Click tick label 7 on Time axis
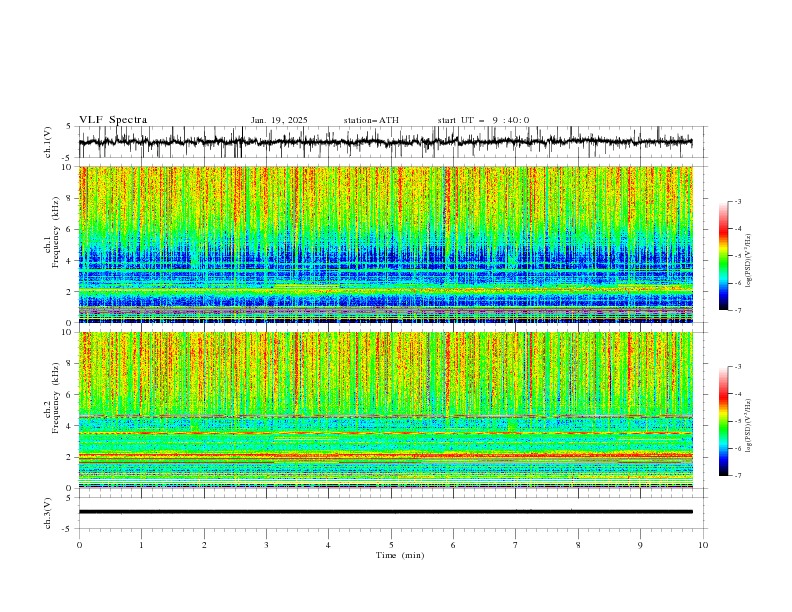The height and width of the screenshot is (612, 792). pos(516,545)
